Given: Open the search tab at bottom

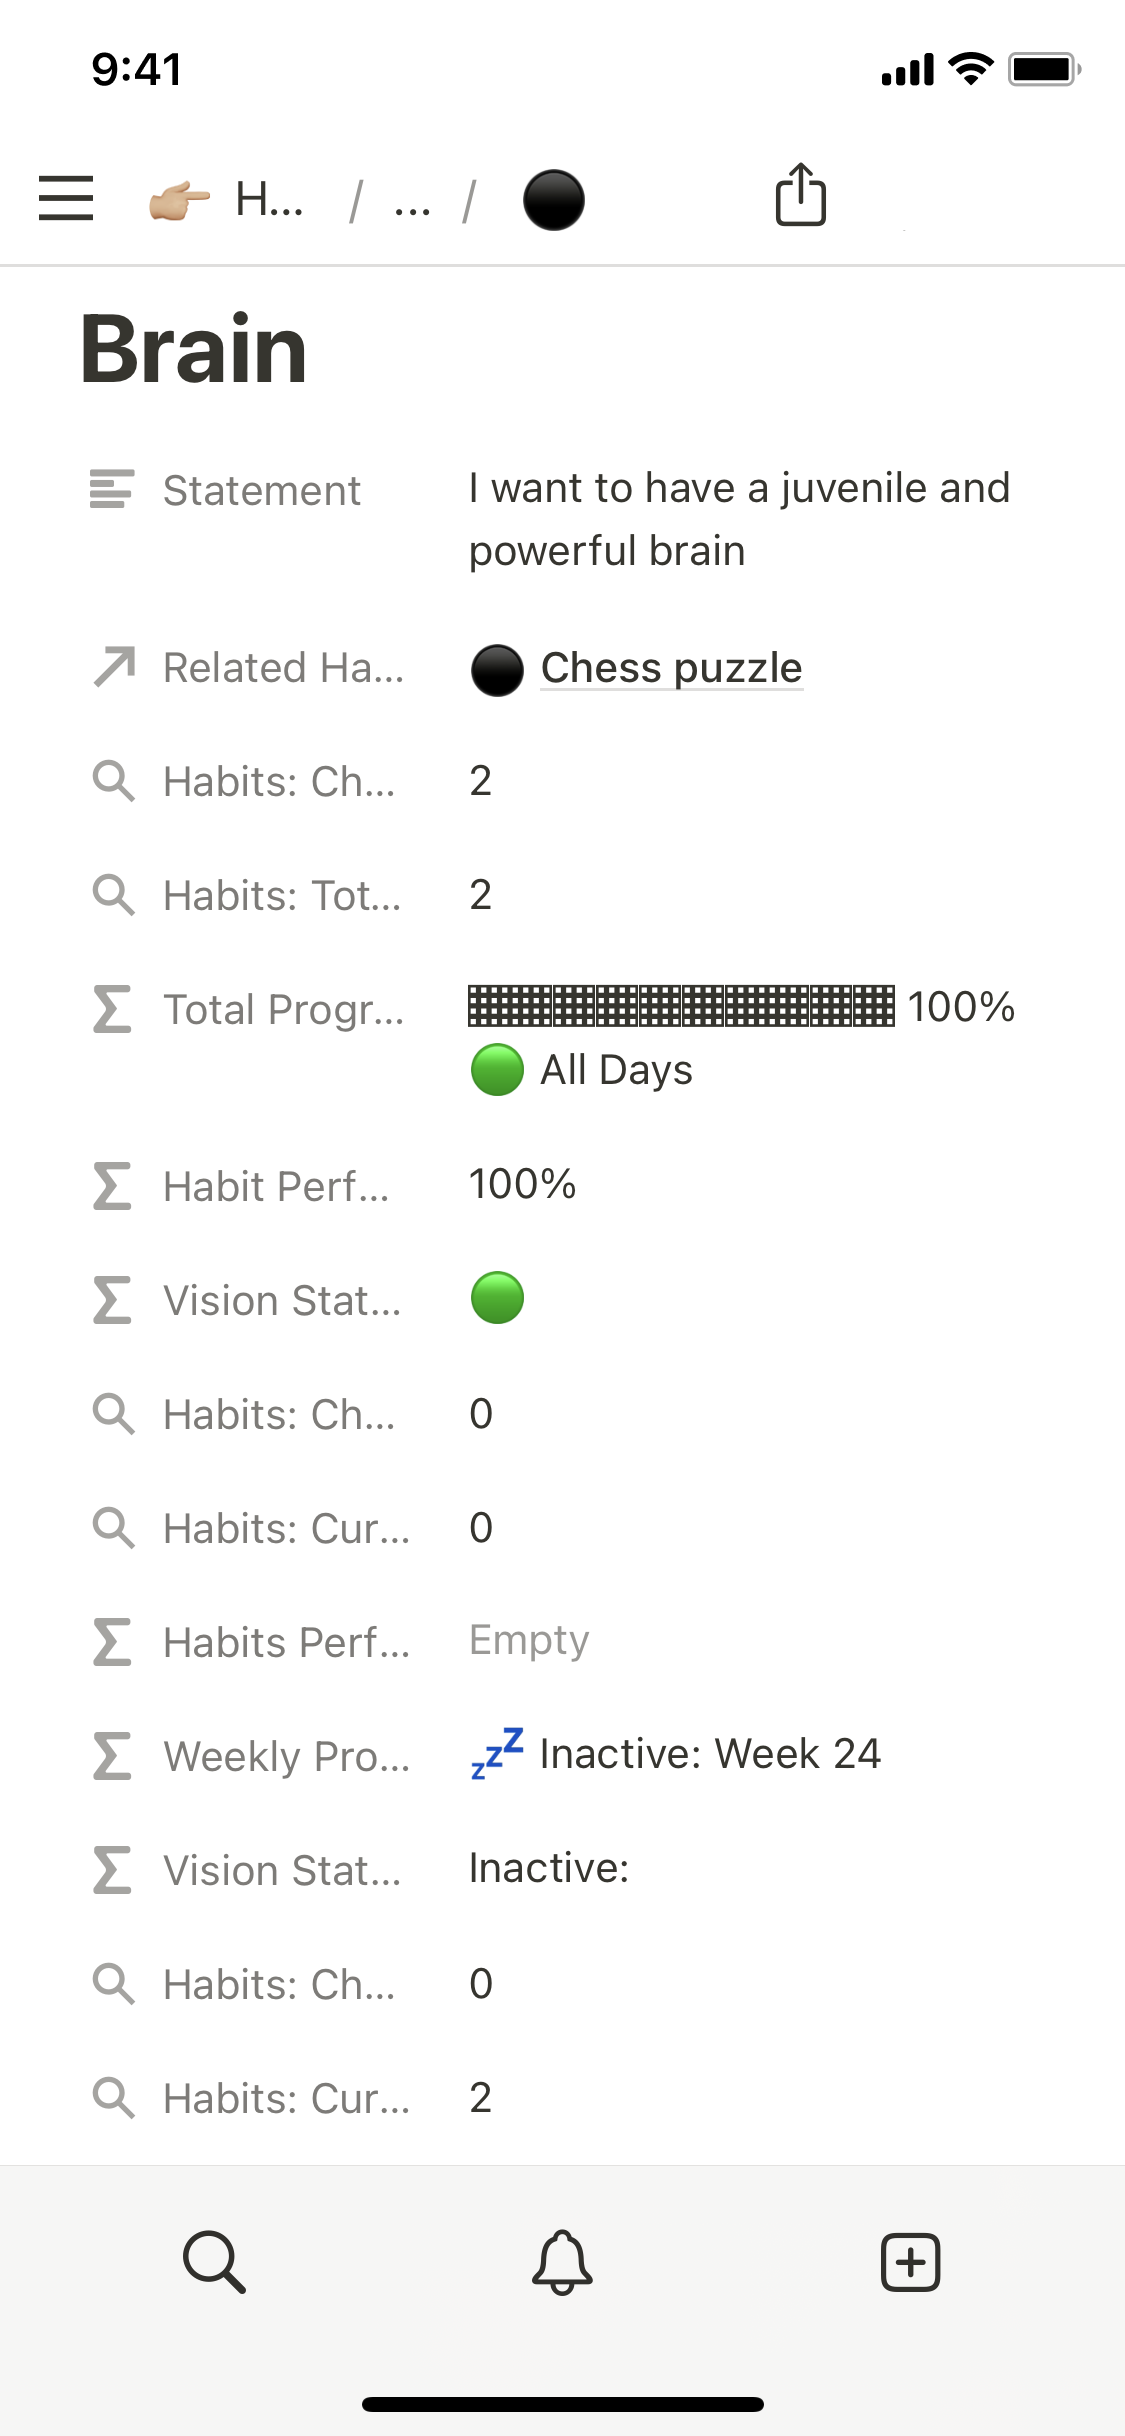Looking at the screenshot, I should (x=214, y=2261).
